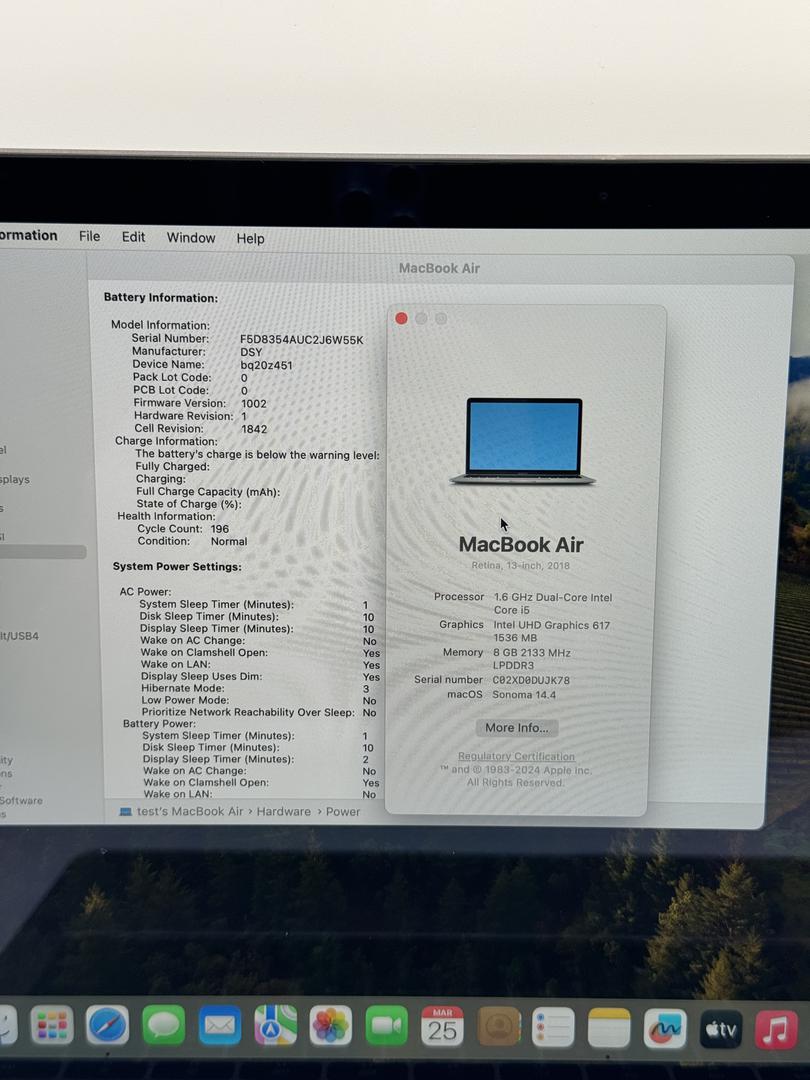
Task: Open the Mail app in the Dock
Action: tap(220, 1026)
